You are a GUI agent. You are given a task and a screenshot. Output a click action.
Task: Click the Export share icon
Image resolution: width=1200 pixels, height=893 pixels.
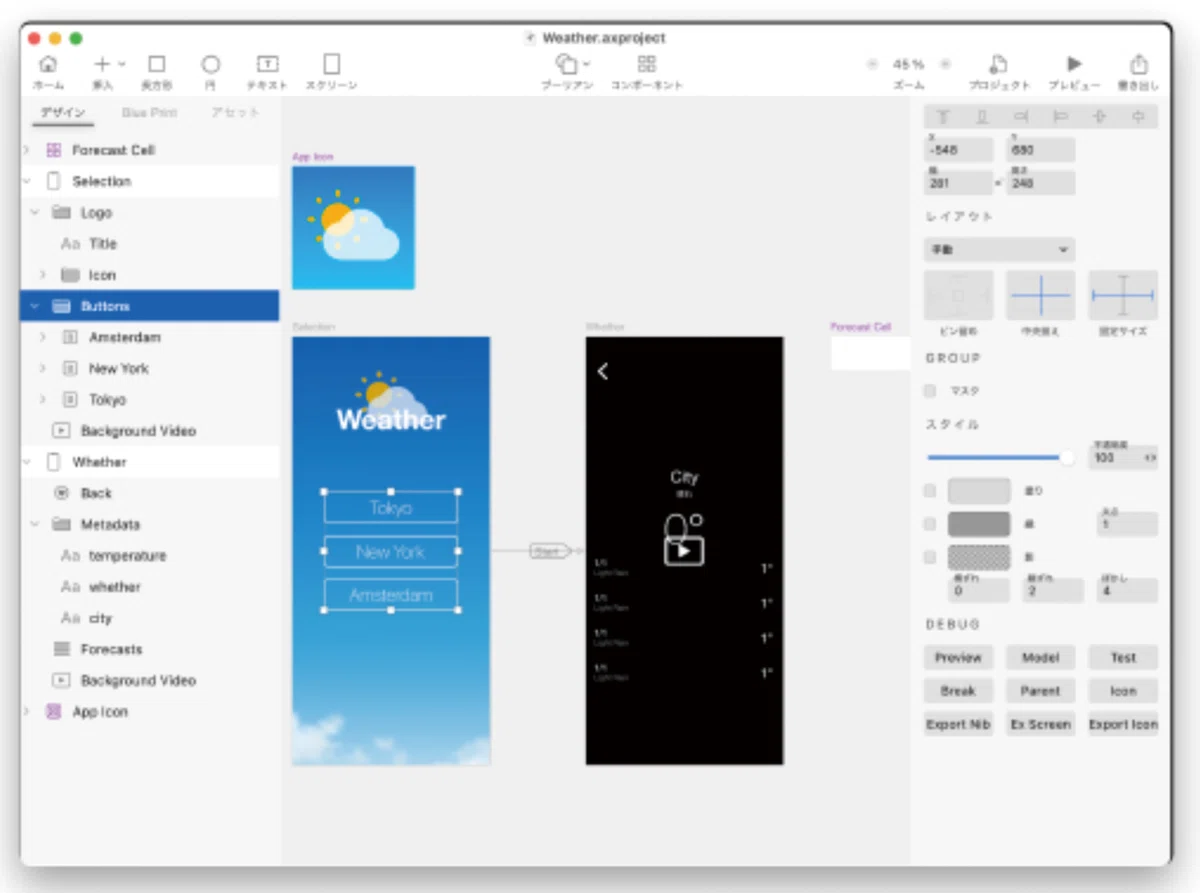(1138, 65)
